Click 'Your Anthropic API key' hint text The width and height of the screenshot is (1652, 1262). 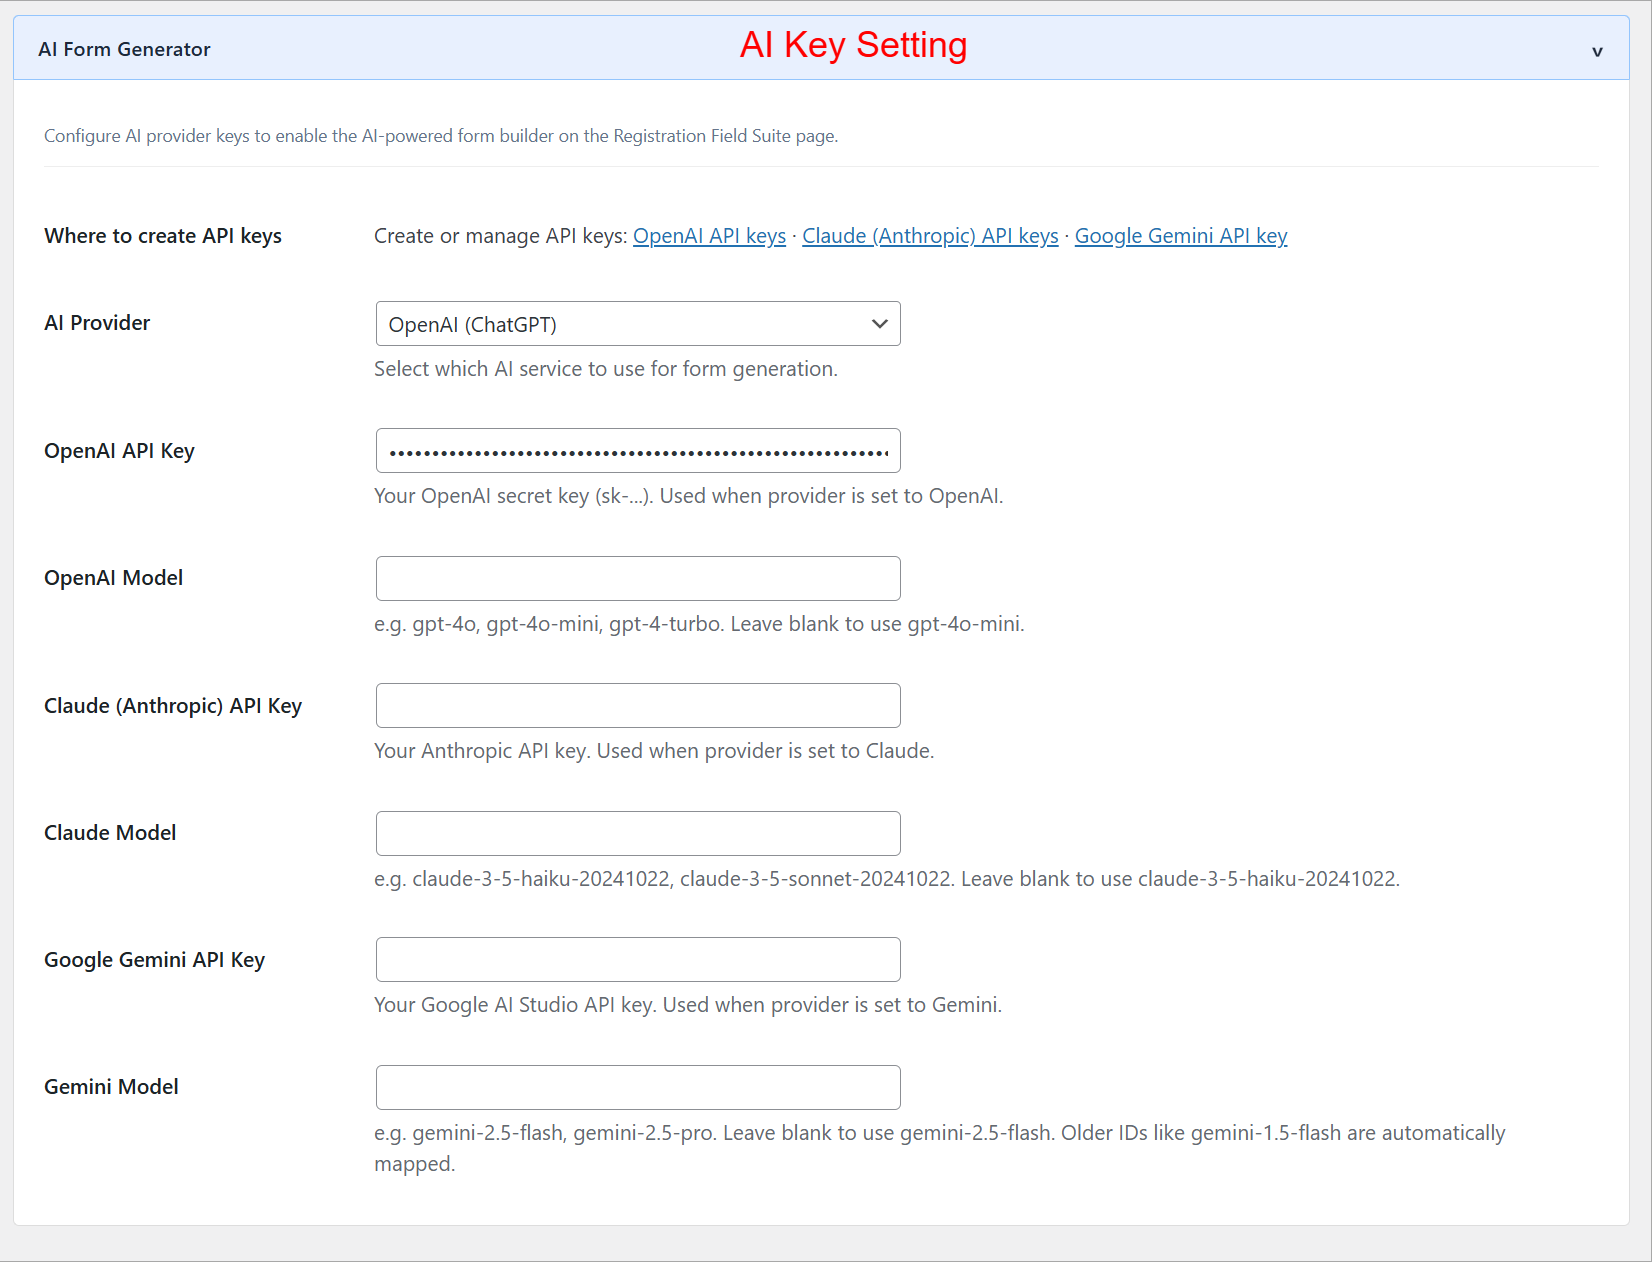coord(654,751)
